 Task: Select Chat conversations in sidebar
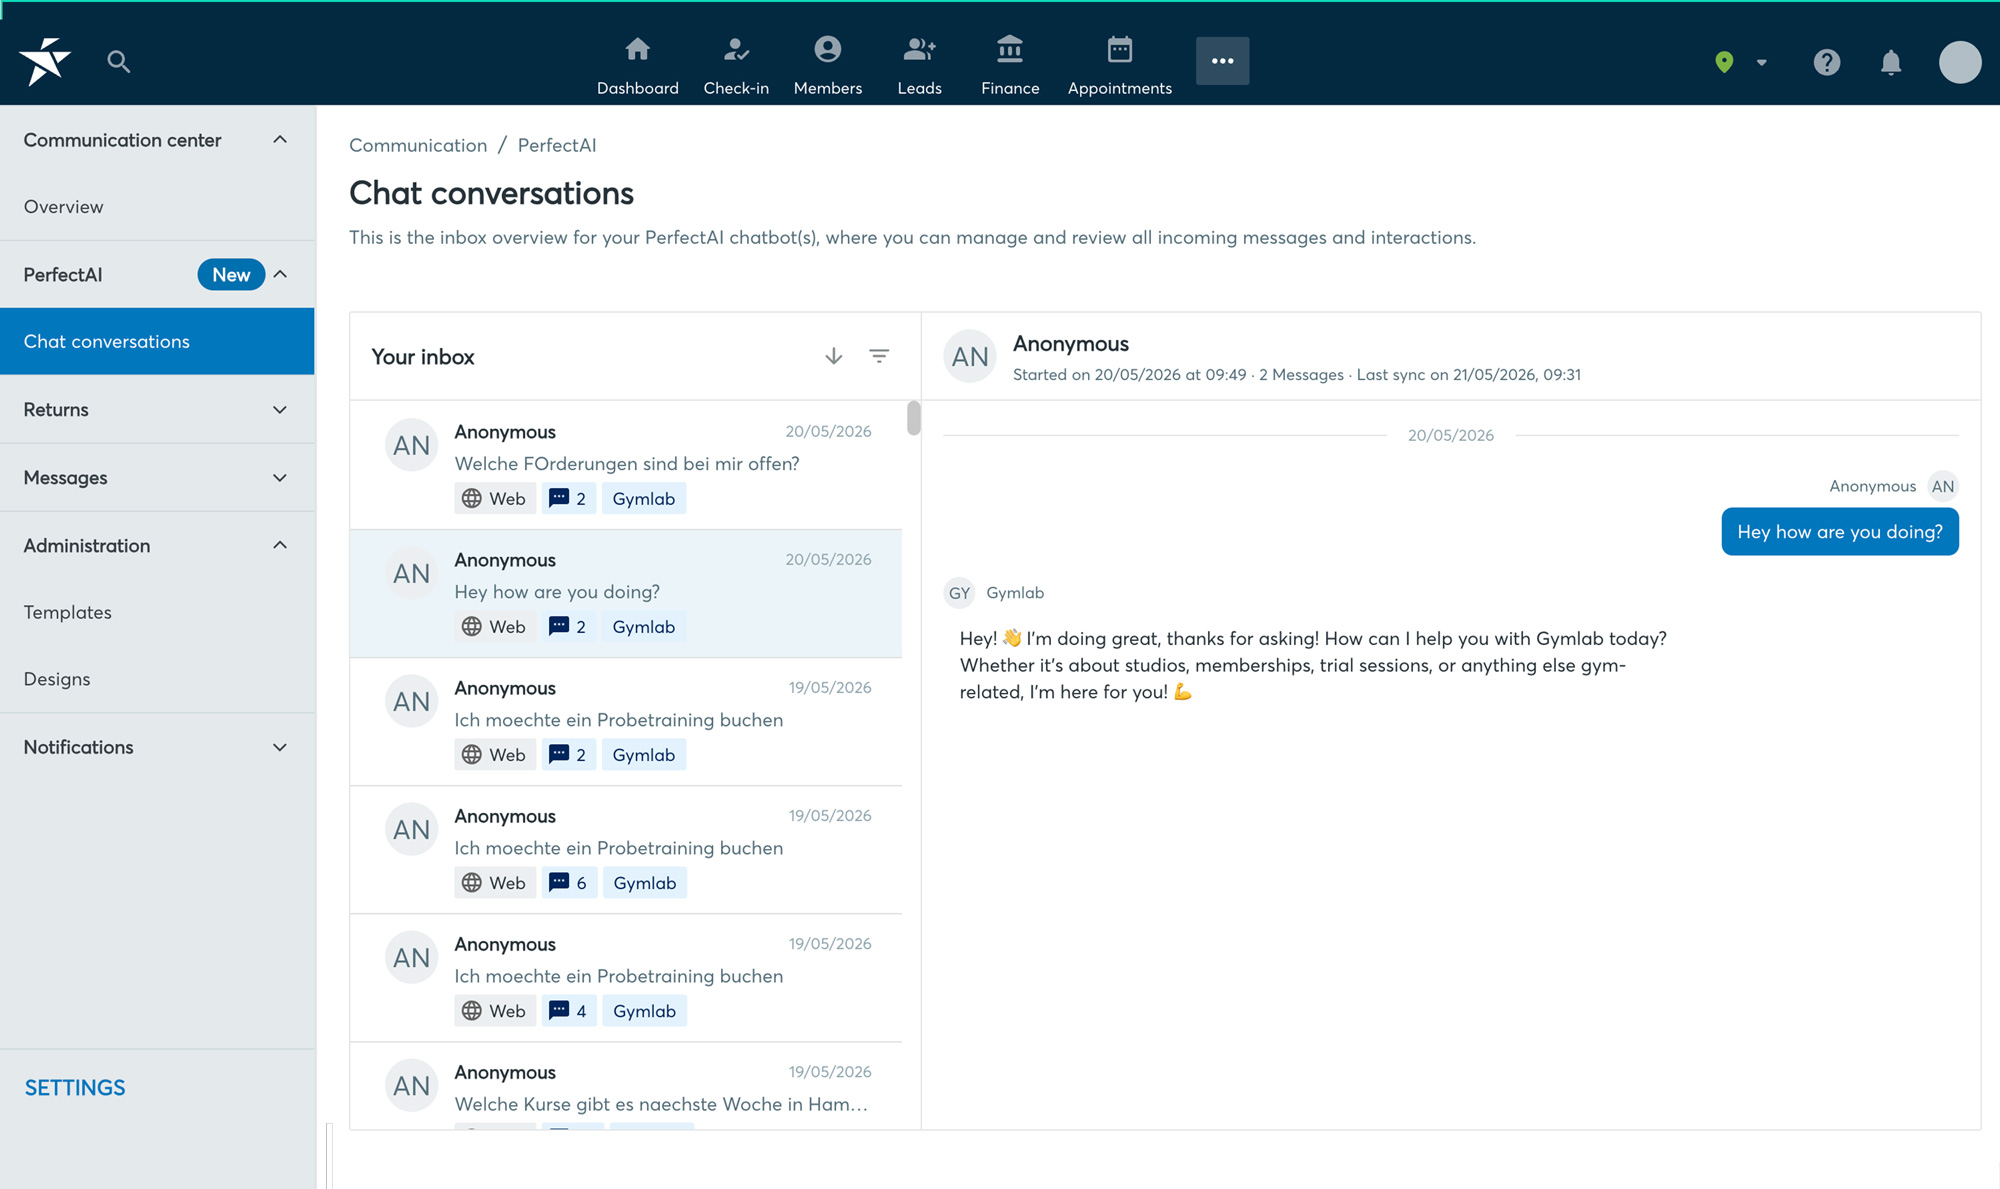[157, 341]
